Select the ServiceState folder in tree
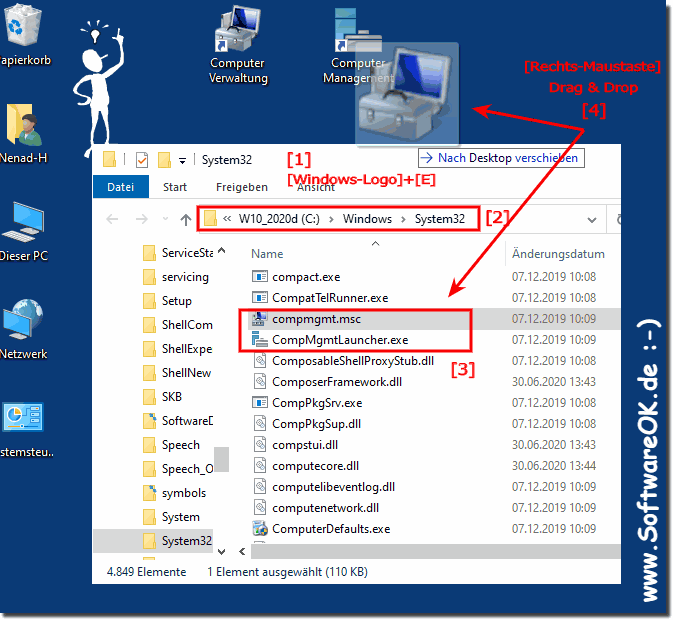The height and width of the screenshot is (620, 673). (178, 253)
